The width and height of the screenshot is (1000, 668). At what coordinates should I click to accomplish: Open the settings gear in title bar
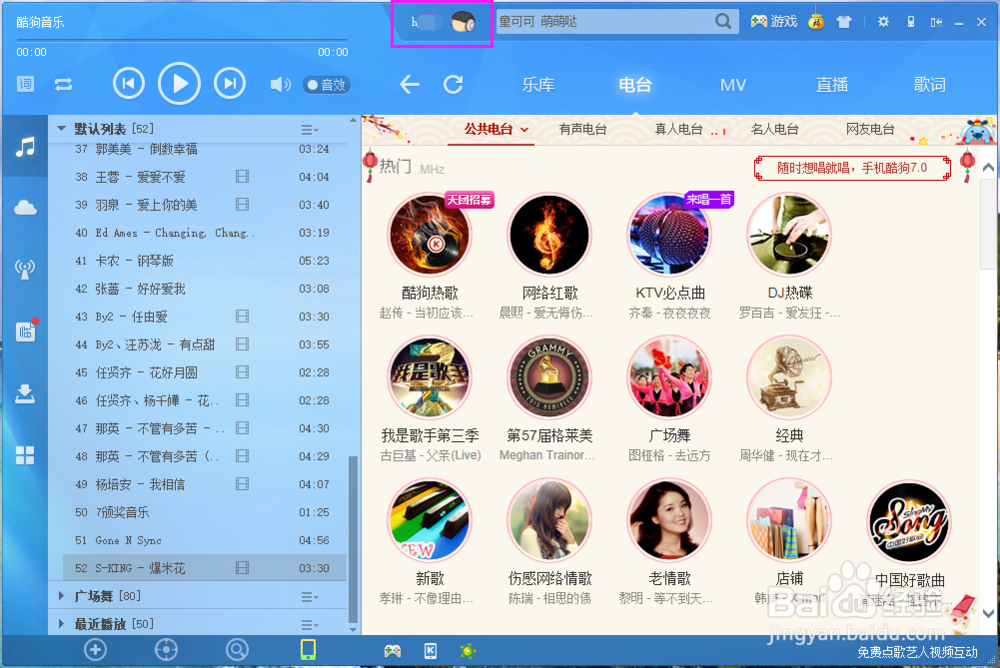882,20
